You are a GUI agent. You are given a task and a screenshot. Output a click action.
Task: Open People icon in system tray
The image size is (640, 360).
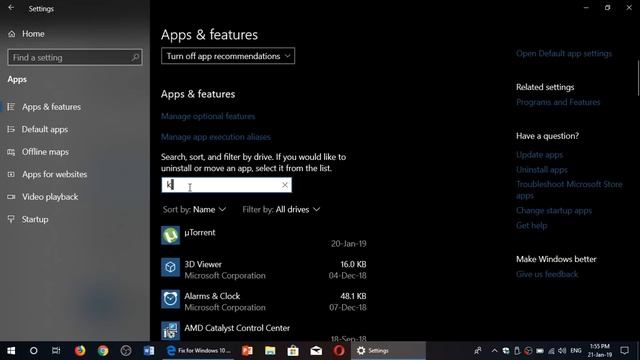click(x=478, y=351)
